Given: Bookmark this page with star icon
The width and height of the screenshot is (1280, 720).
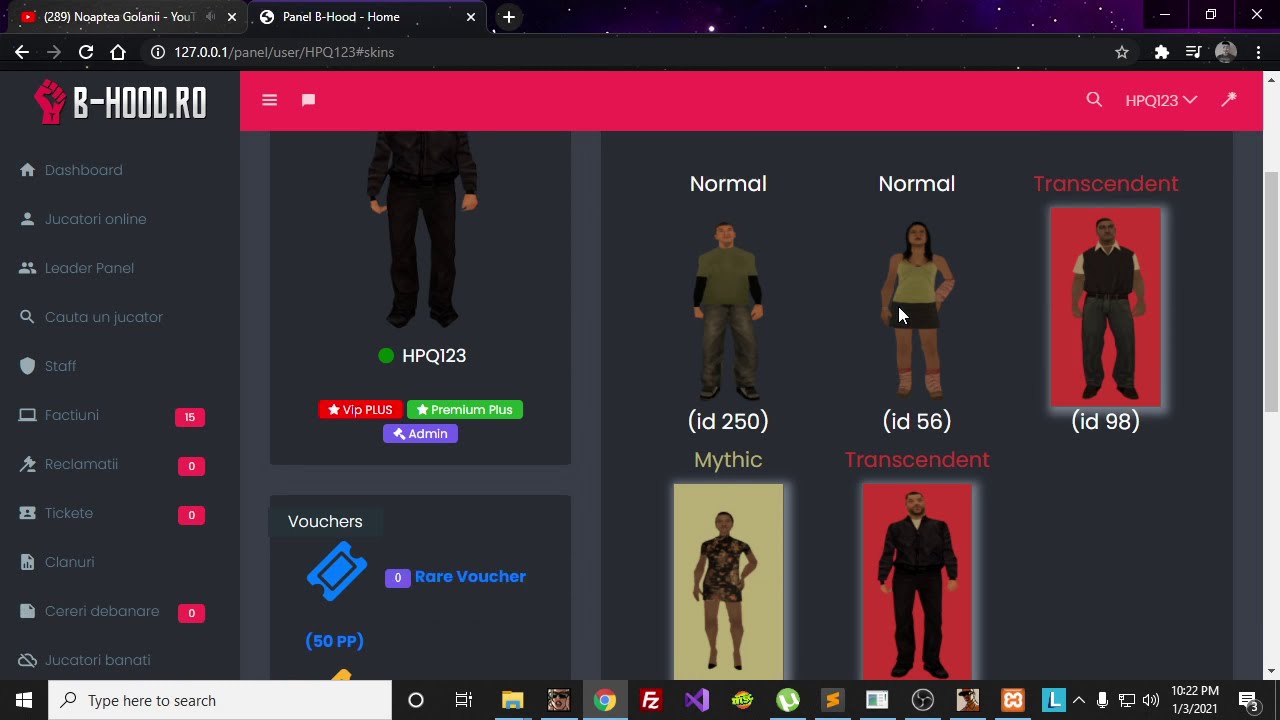Looking at the screenshot, I should pyautogui.click(x=1122, y=52).
